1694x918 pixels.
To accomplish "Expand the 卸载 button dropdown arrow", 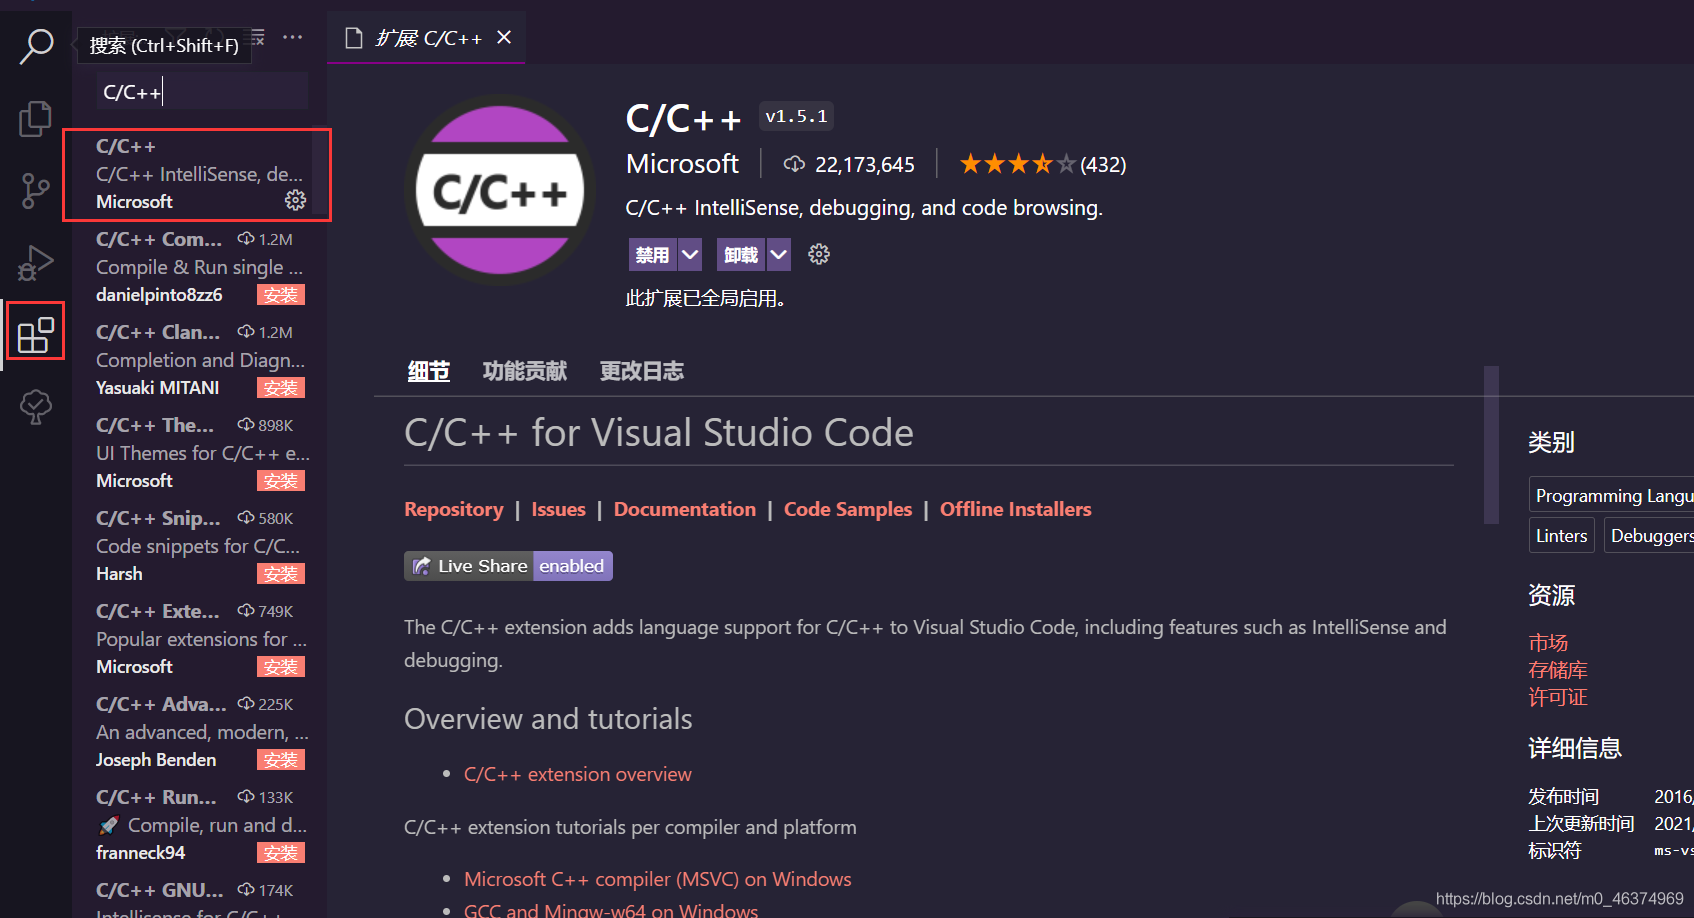I will coord(778,254).
